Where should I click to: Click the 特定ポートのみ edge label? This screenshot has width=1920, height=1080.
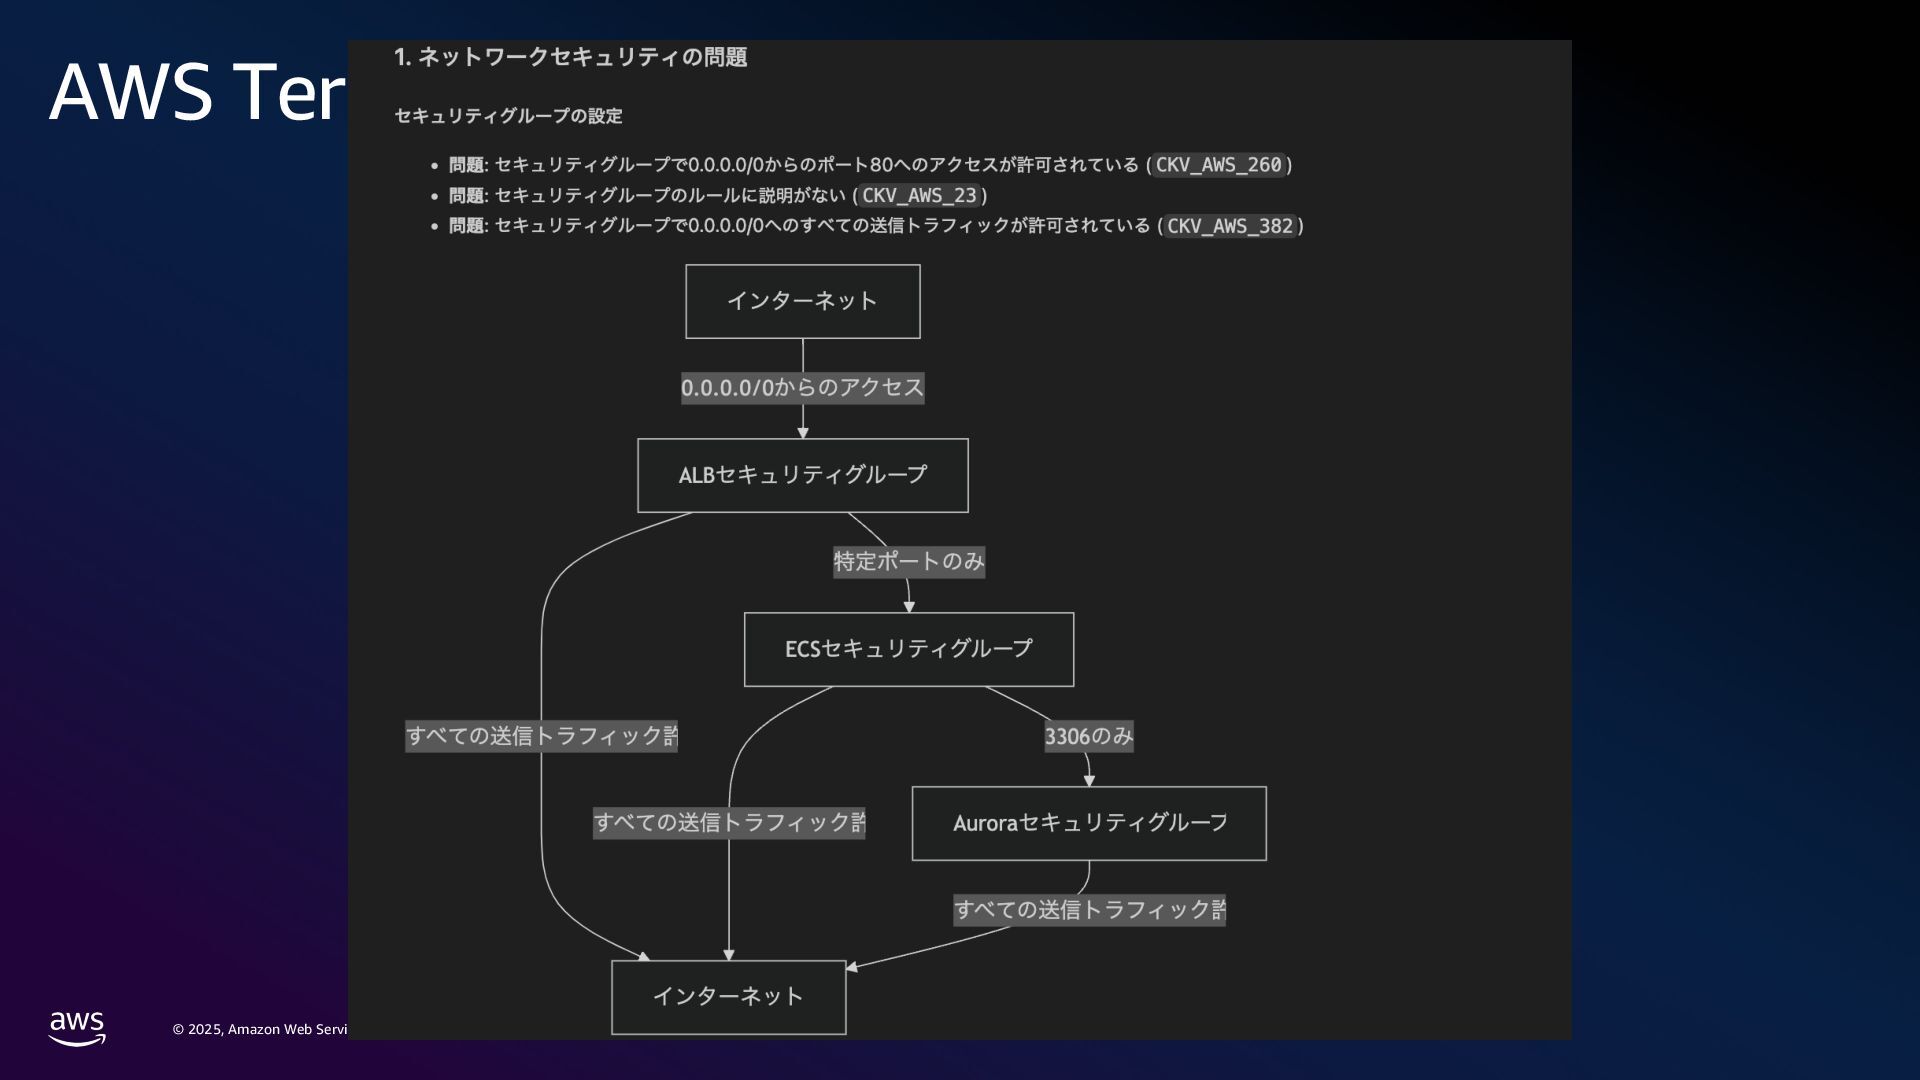(x=908, y=562)
